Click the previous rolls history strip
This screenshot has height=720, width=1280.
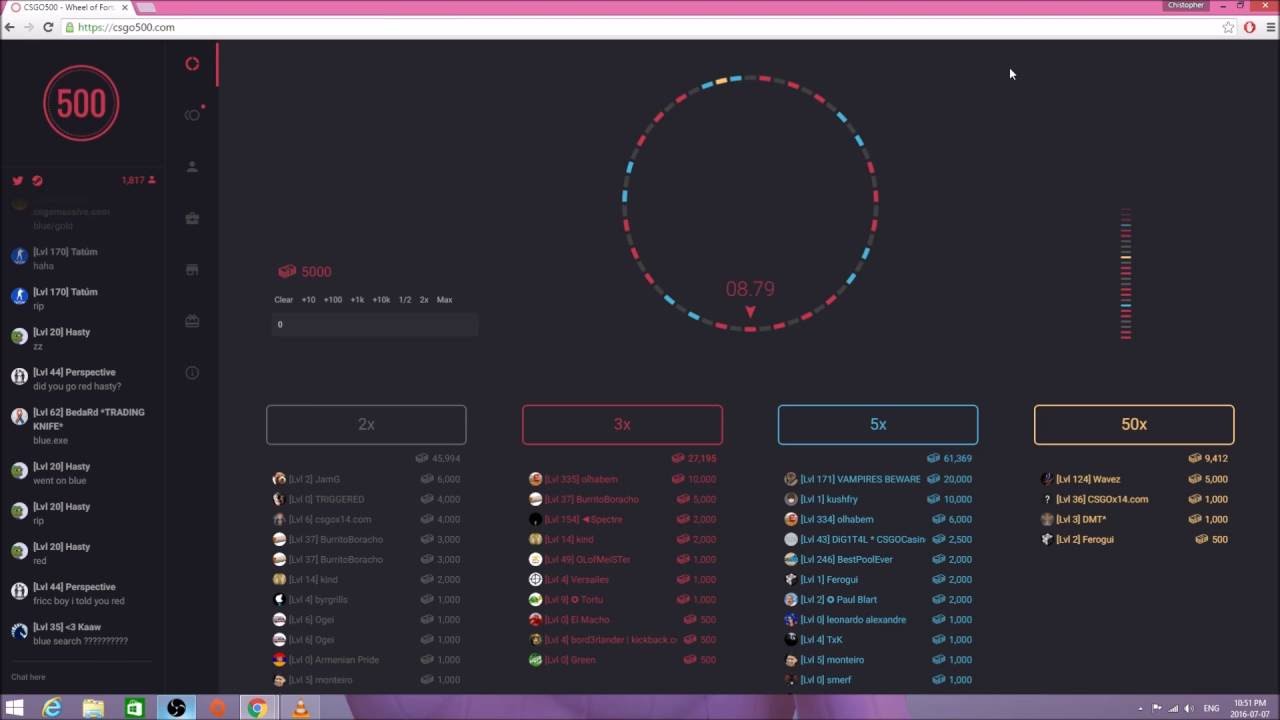point(1126,274)
